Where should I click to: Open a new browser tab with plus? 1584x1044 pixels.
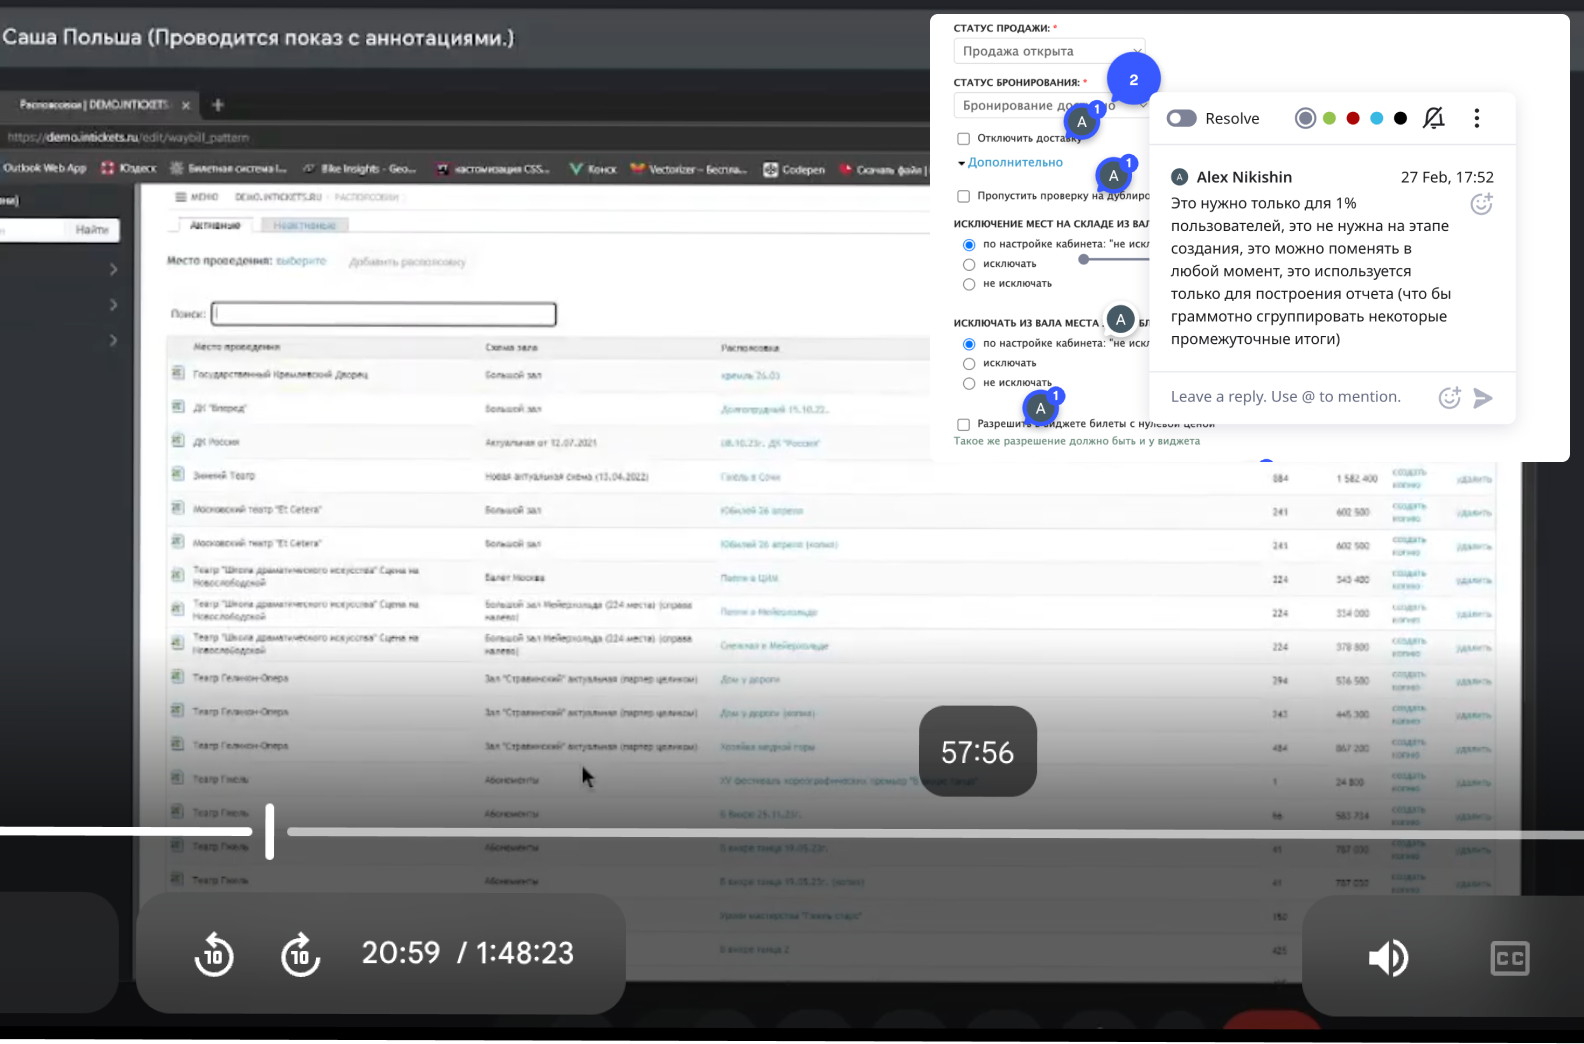(218, 104)
